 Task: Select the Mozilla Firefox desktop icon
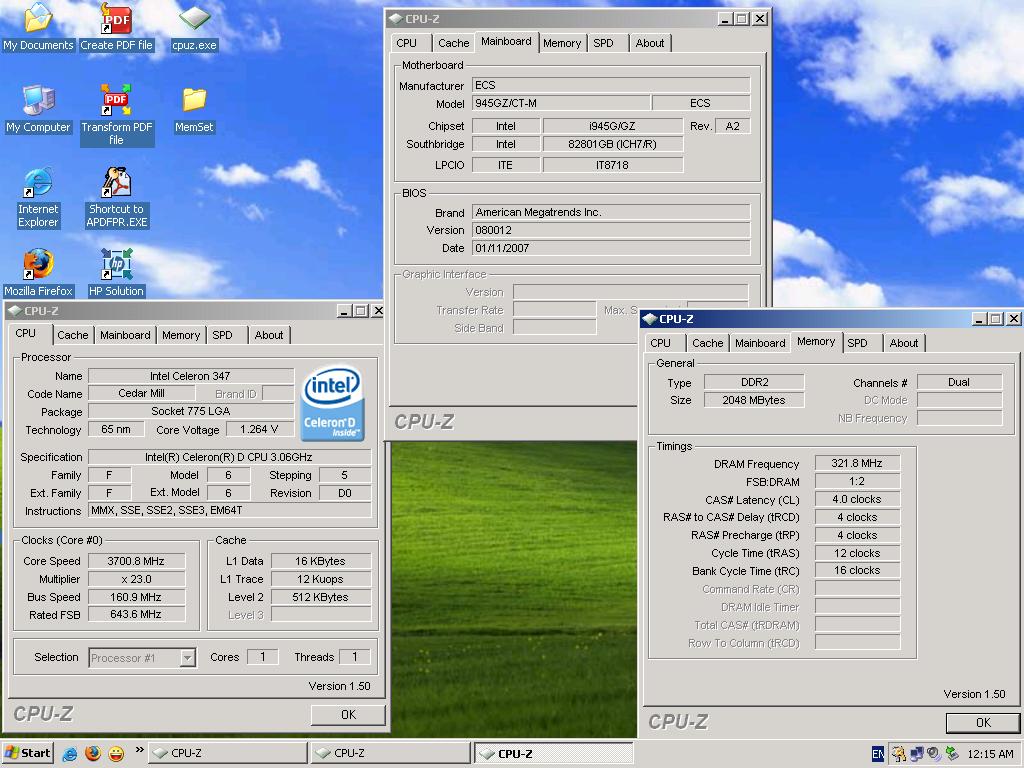coord(38,273)
